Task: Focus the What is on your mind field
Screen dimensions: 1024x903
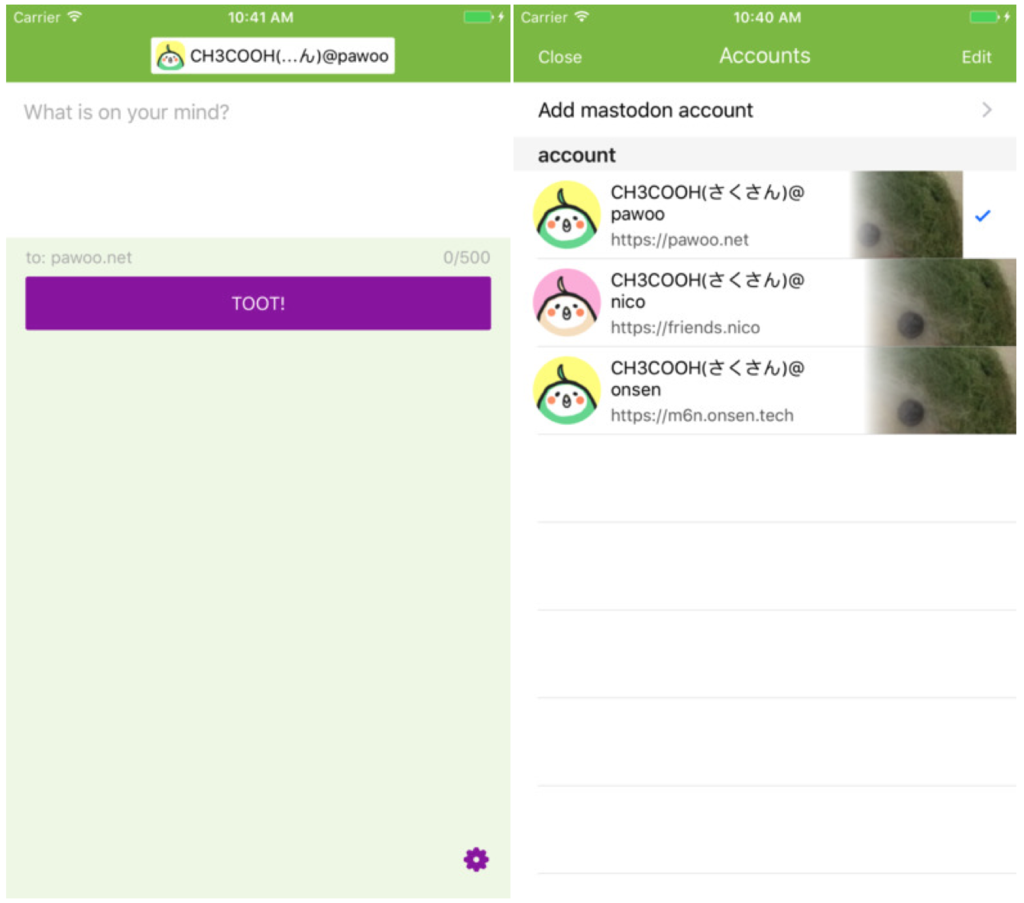Action: click(258, 160)
